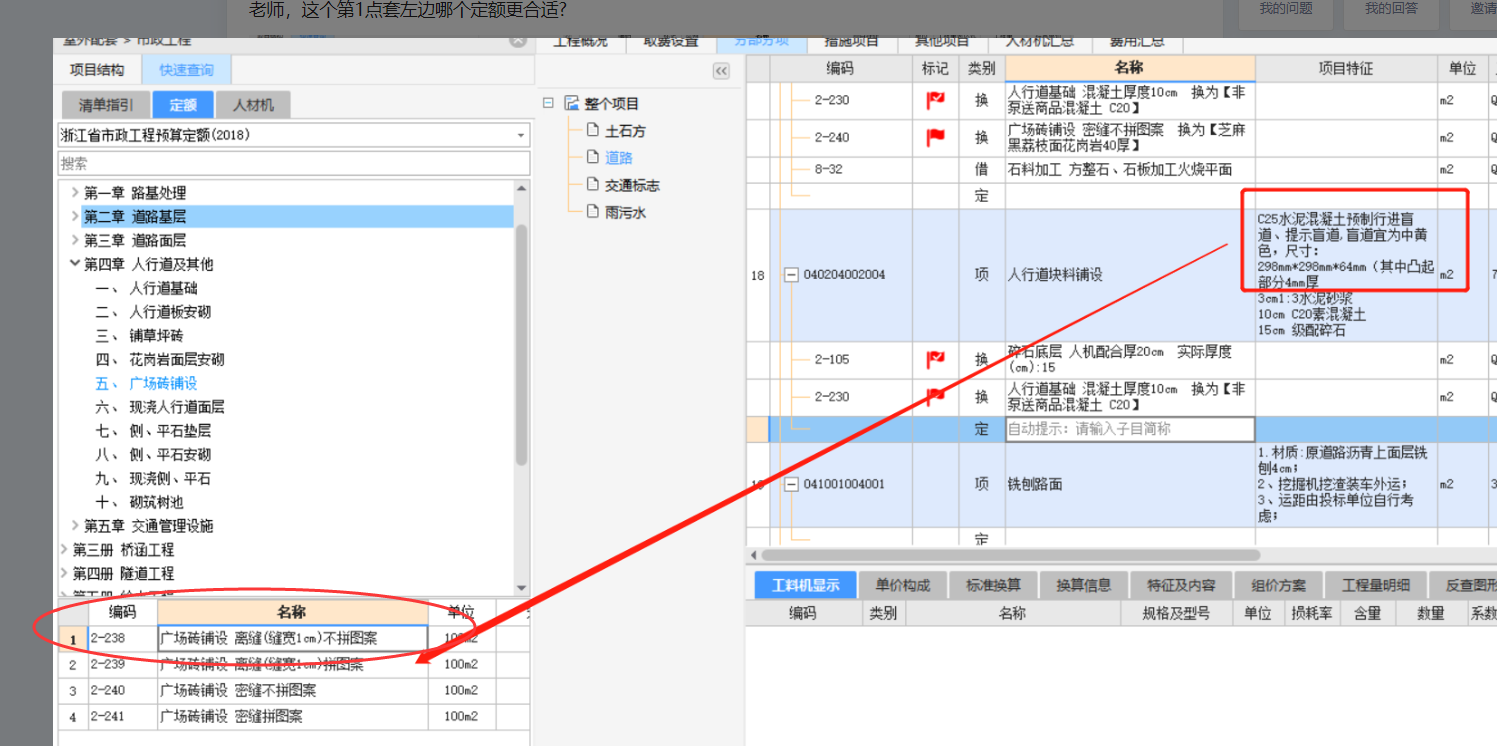Close the left query panel with X
Screen dimensions: 1497x746
click(518, 41)
